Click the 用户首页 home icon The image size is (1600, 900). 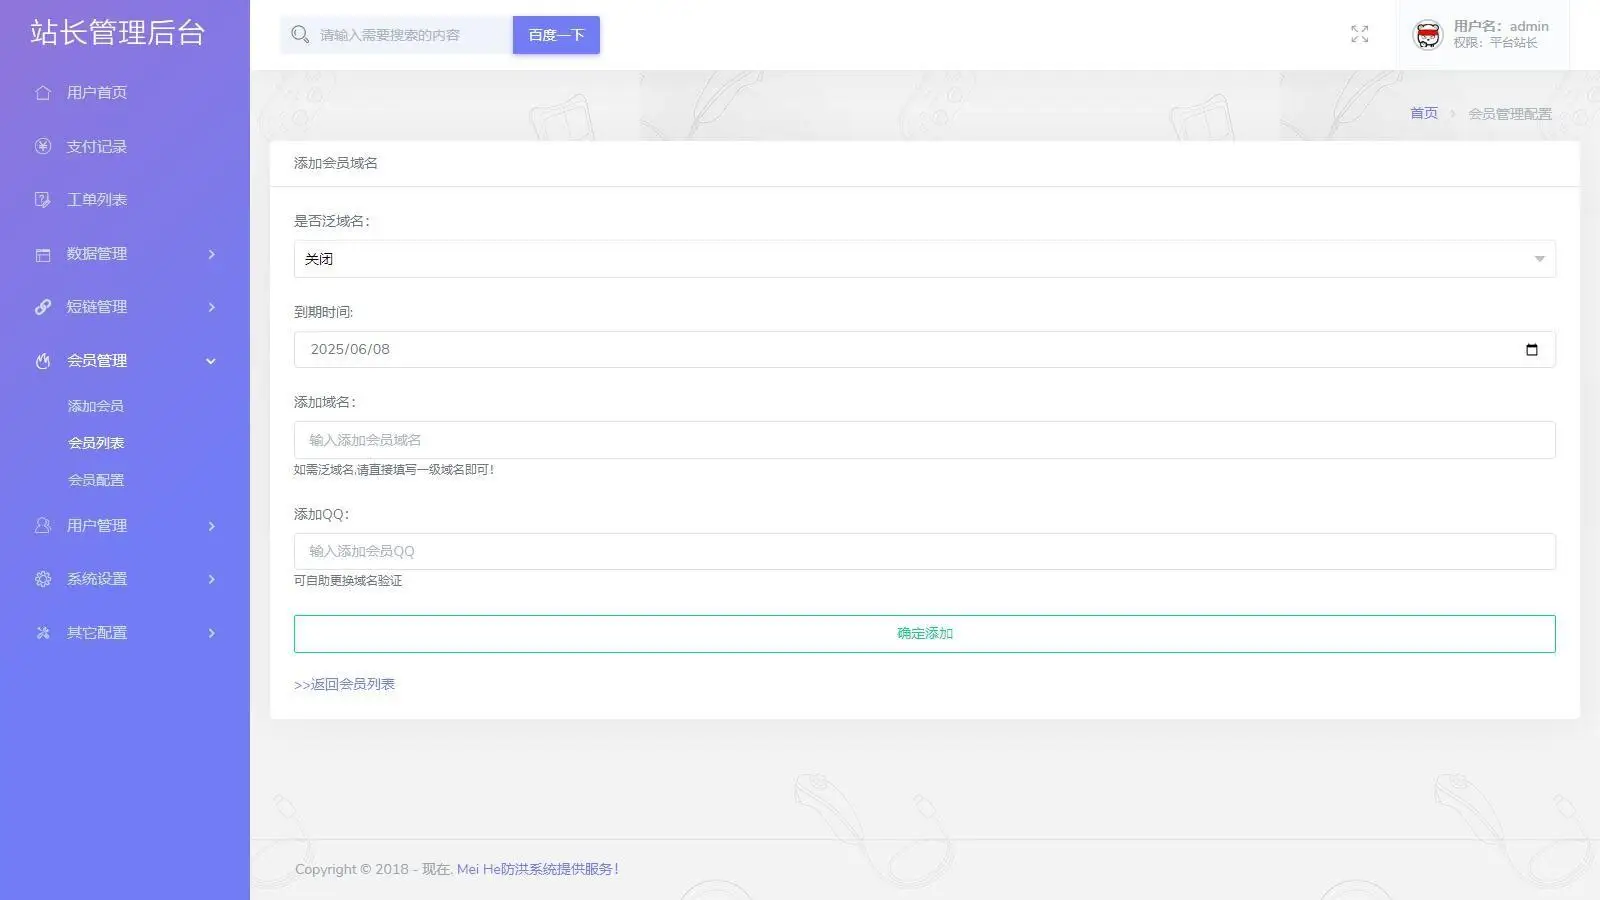pyautogui.click(x=43, y=93)
